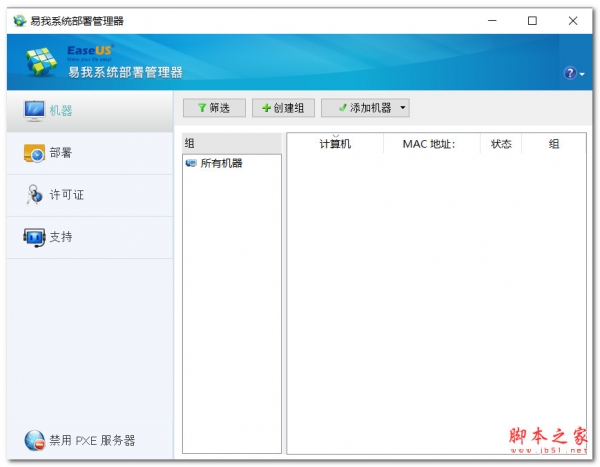Screen dimensions: 600x467
Task: Switch to the 许可证 (License) section
Action: (90, 196)
